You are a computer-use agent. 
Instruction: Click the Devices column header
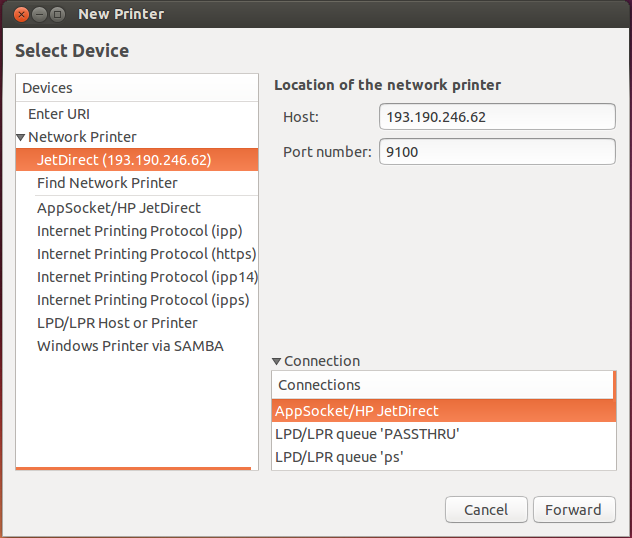pyautogui.click(x=137, y=88)
